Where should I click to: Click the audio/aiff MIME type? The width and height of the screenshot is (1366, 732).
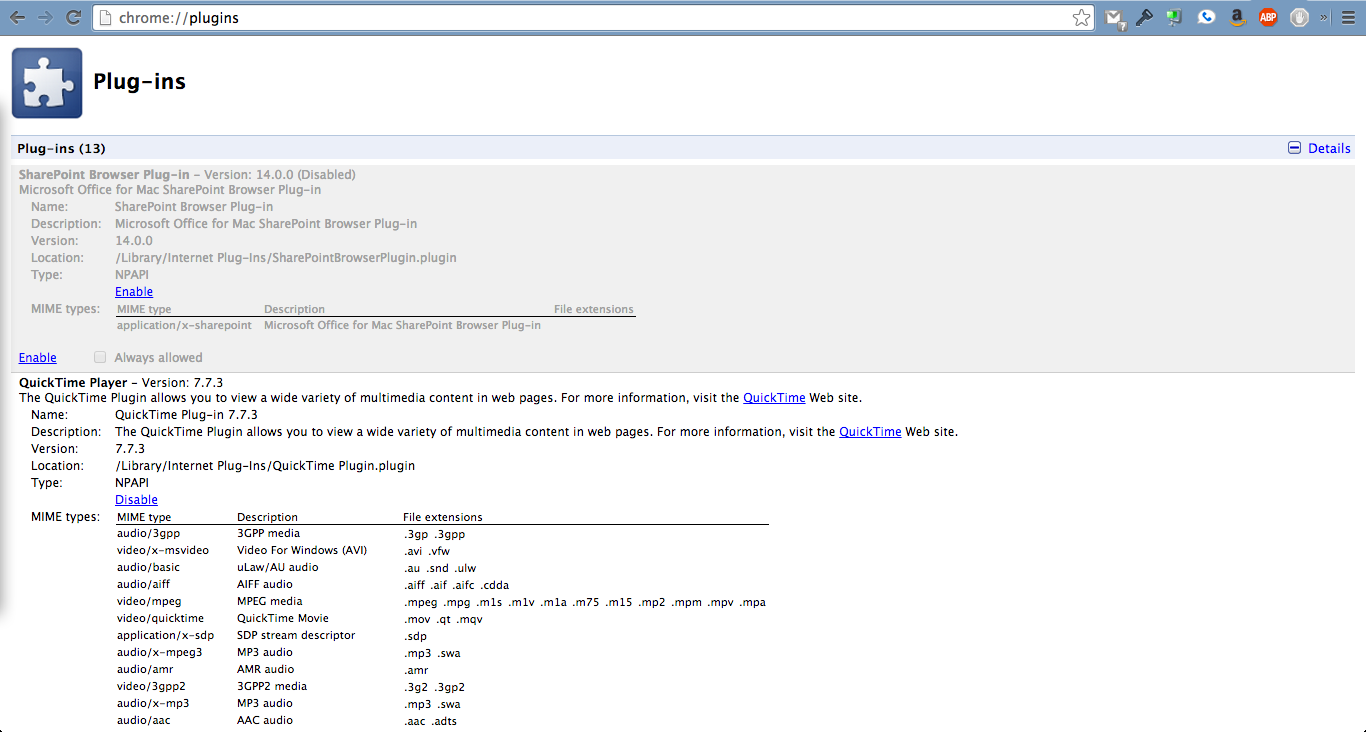[143, 585]
